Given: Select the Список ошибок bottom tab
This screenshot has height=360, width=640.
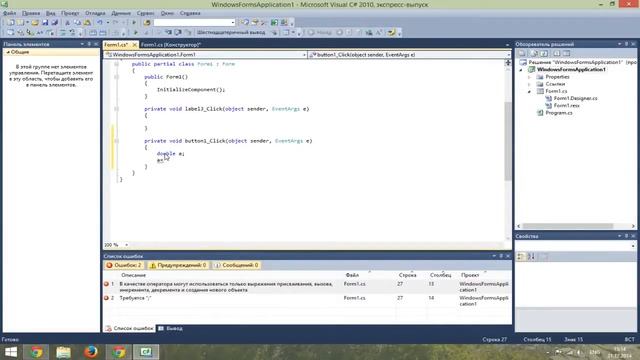Looking at the screenshot, I should [x=129, y=328].
